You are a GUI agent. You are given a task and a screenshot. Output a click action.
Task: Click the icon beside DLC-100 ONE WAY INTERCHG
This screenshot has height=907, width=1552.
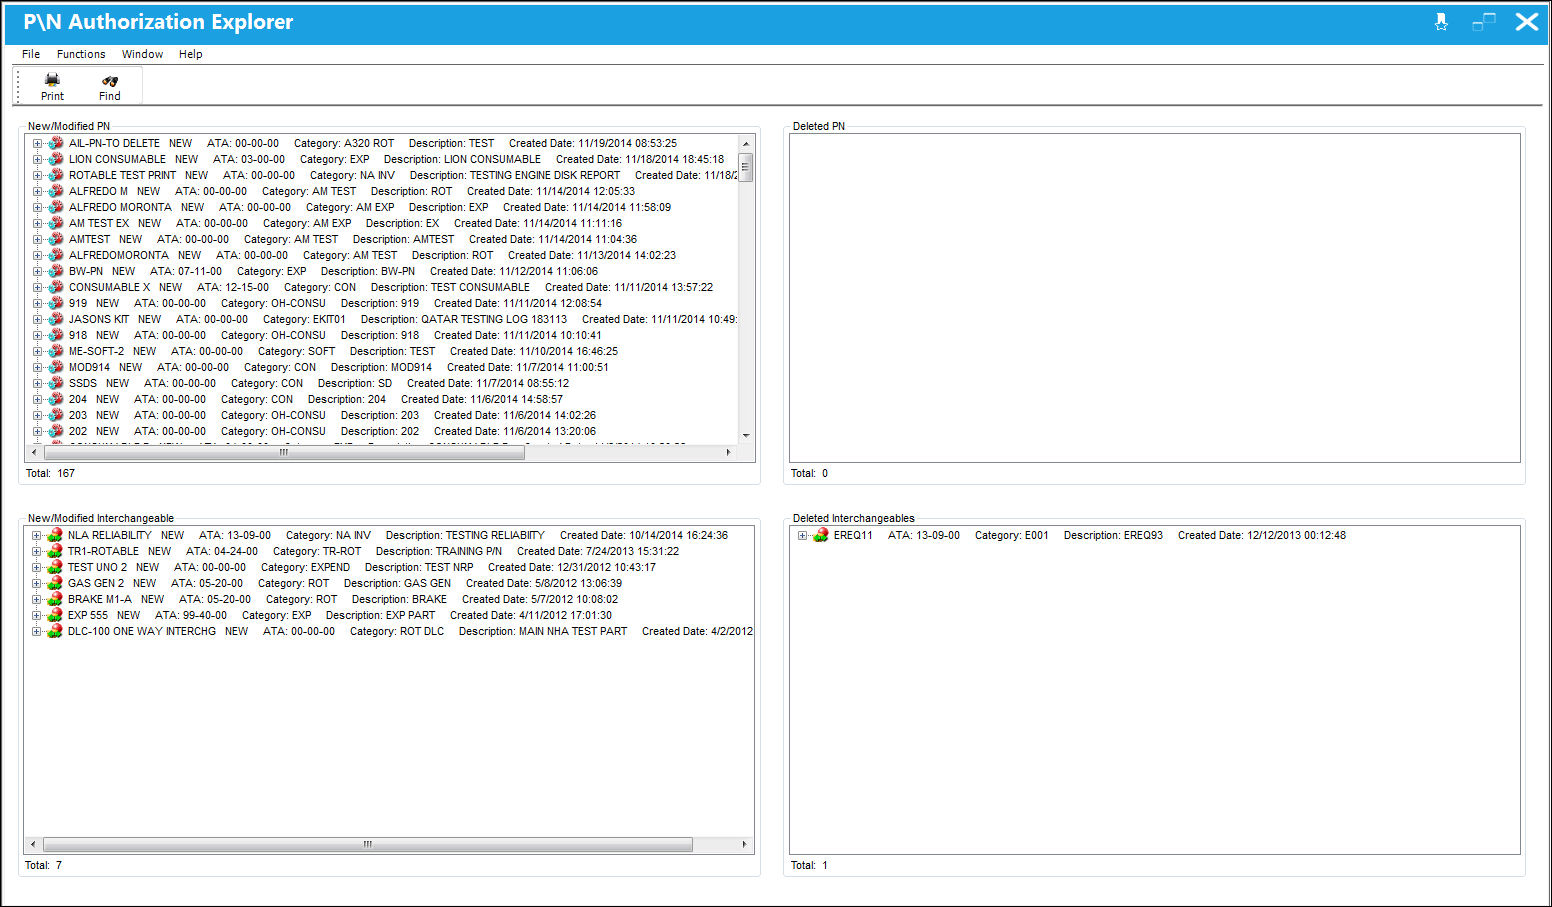[55, 631]
